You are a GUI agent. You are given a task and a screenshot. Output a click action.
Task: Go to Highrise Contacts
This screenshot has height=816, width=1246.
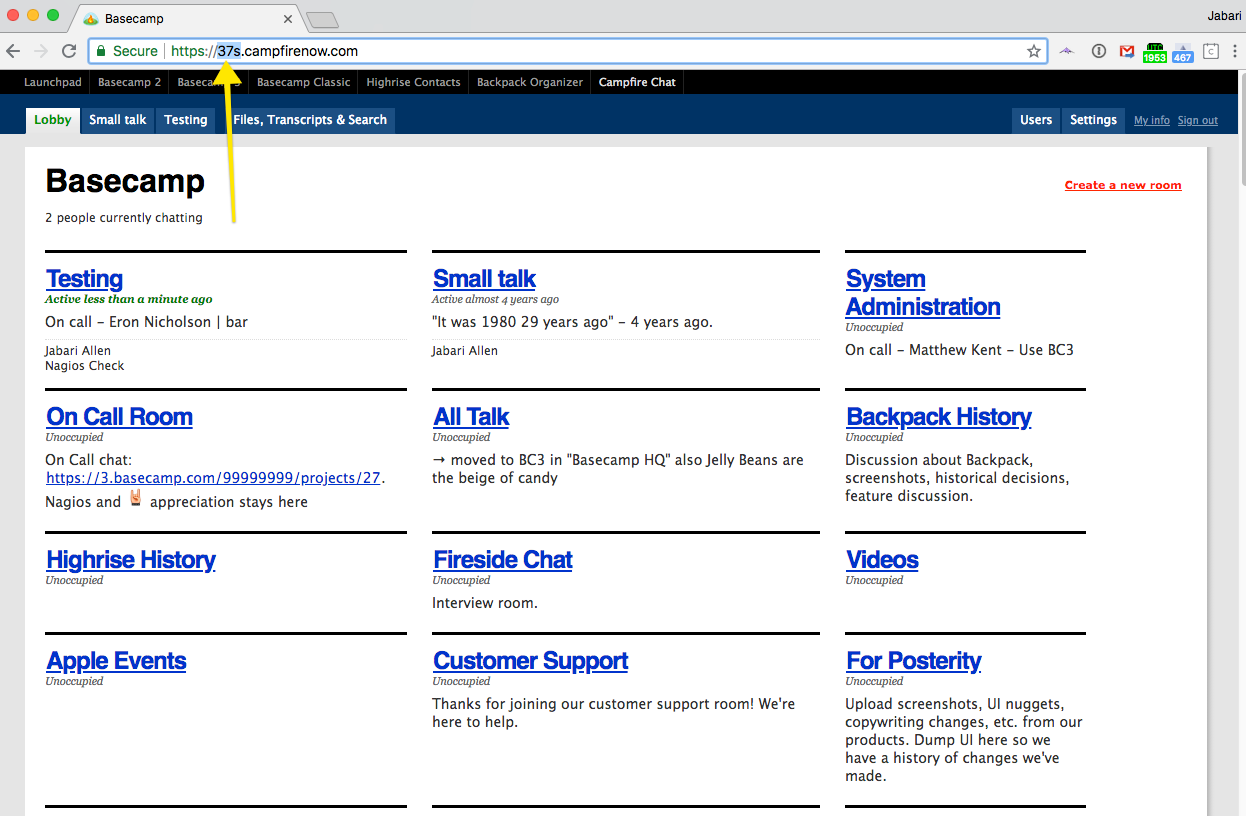[414, 82]
